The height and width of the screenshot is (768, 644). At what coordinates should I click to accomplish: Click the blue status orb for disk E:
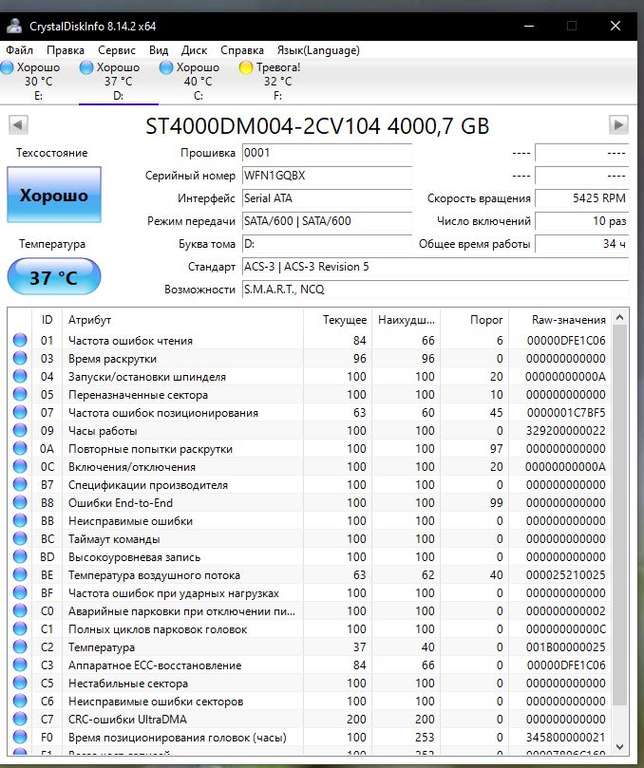(7, 68)
